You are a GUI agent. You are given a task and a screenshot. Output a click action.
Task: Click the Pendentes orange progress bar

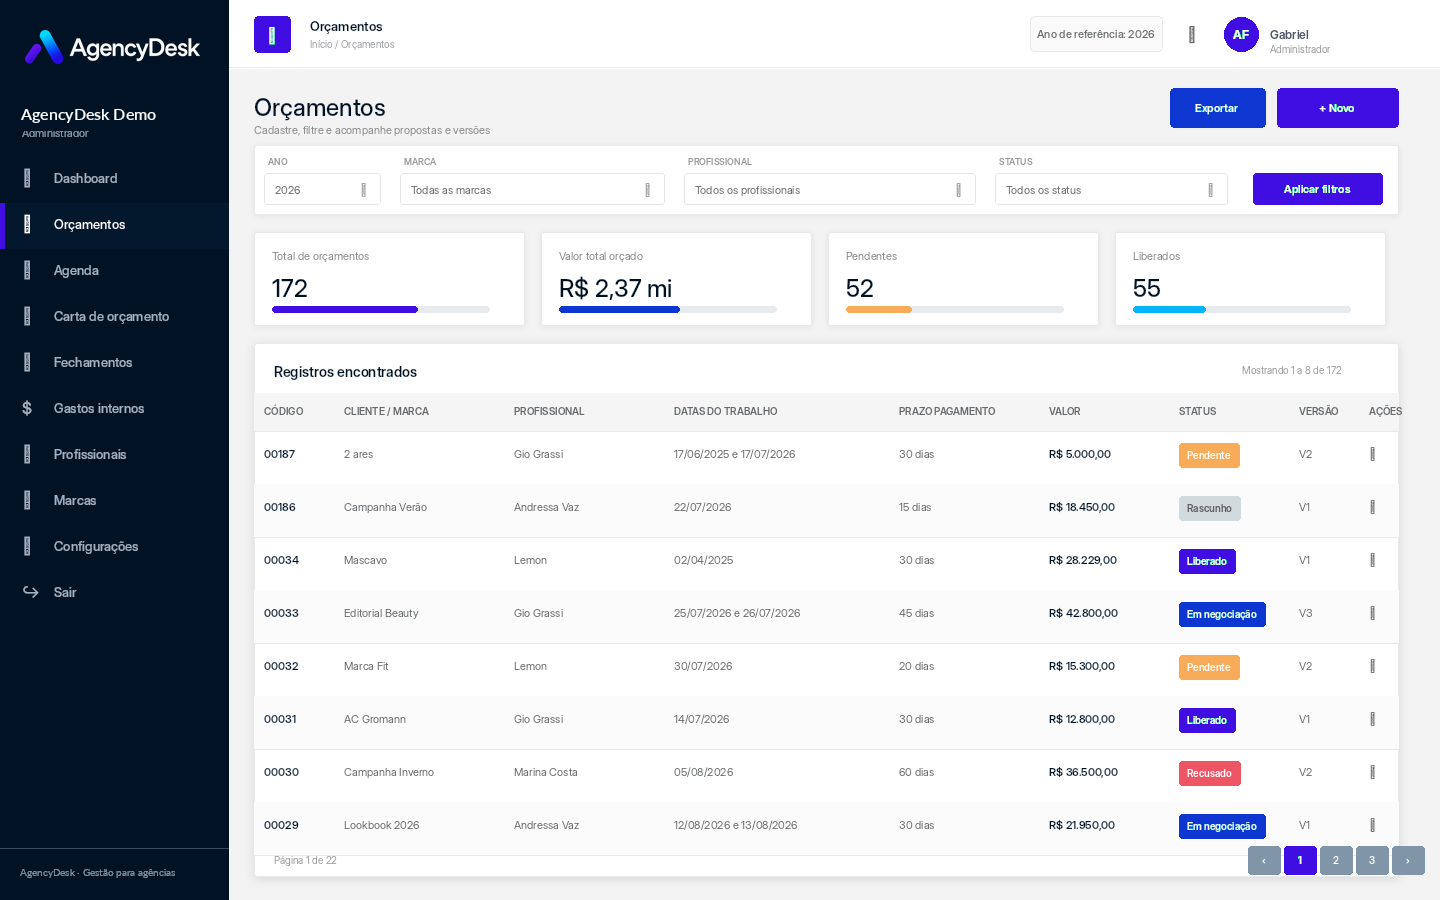point(955,310)
